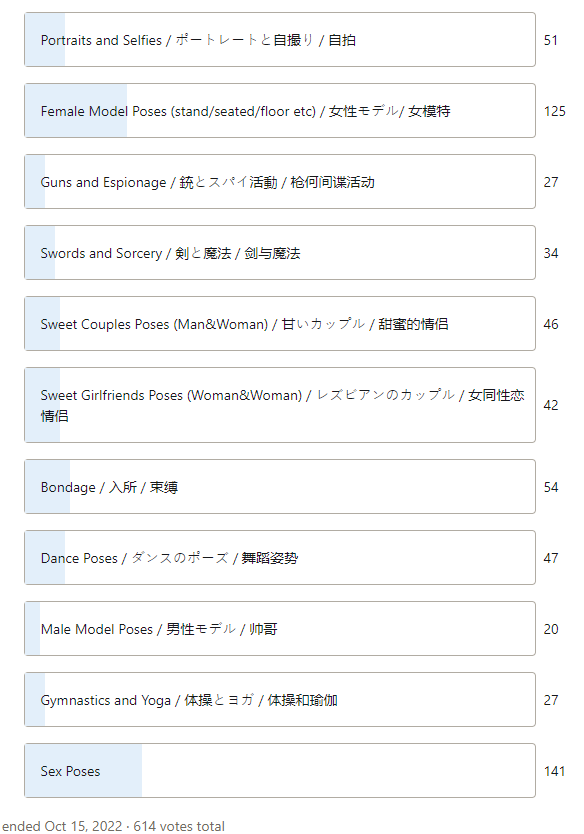Click the Bondage poll option

[x=280, y=487]
